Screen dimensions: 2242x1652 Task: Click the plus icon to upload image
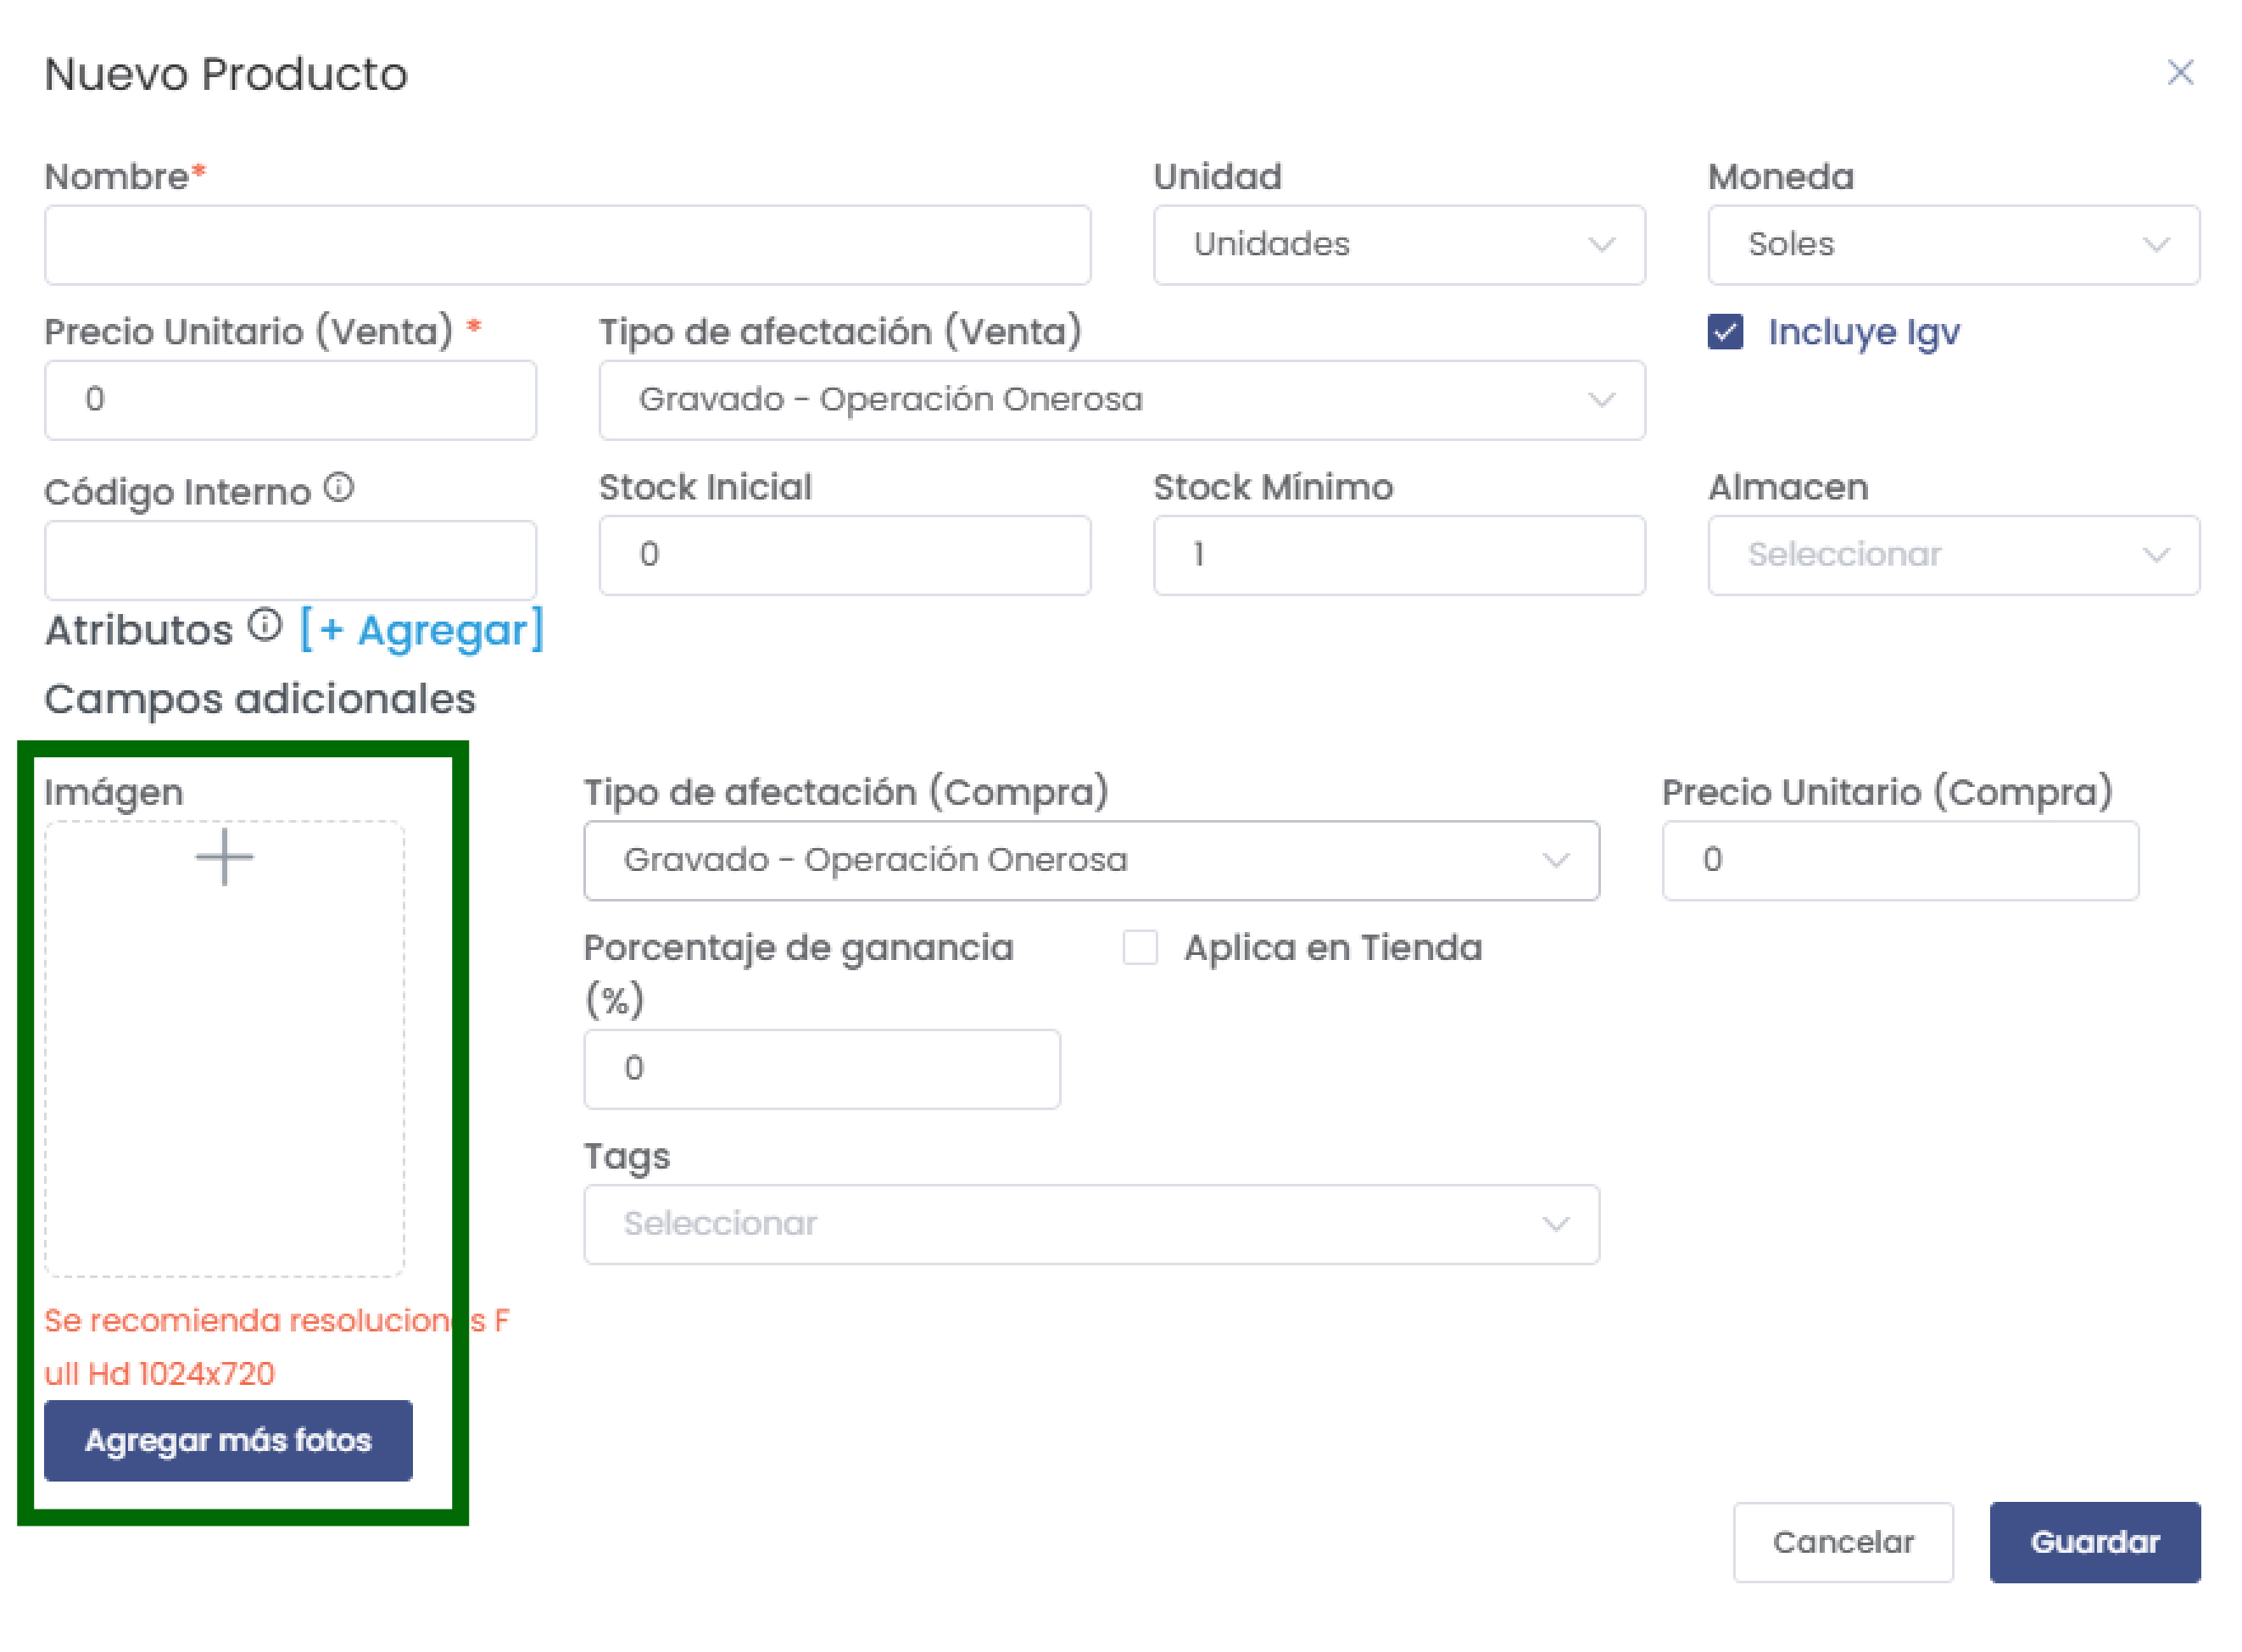tap(224, 857)
